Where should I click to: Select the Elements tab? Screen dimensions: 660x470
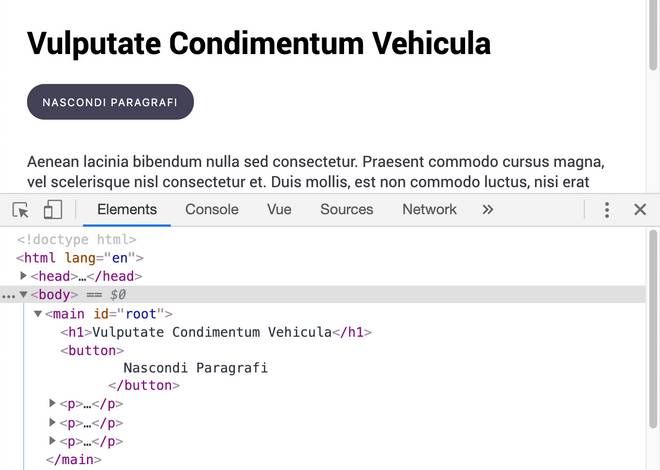[x=127, y=210]
